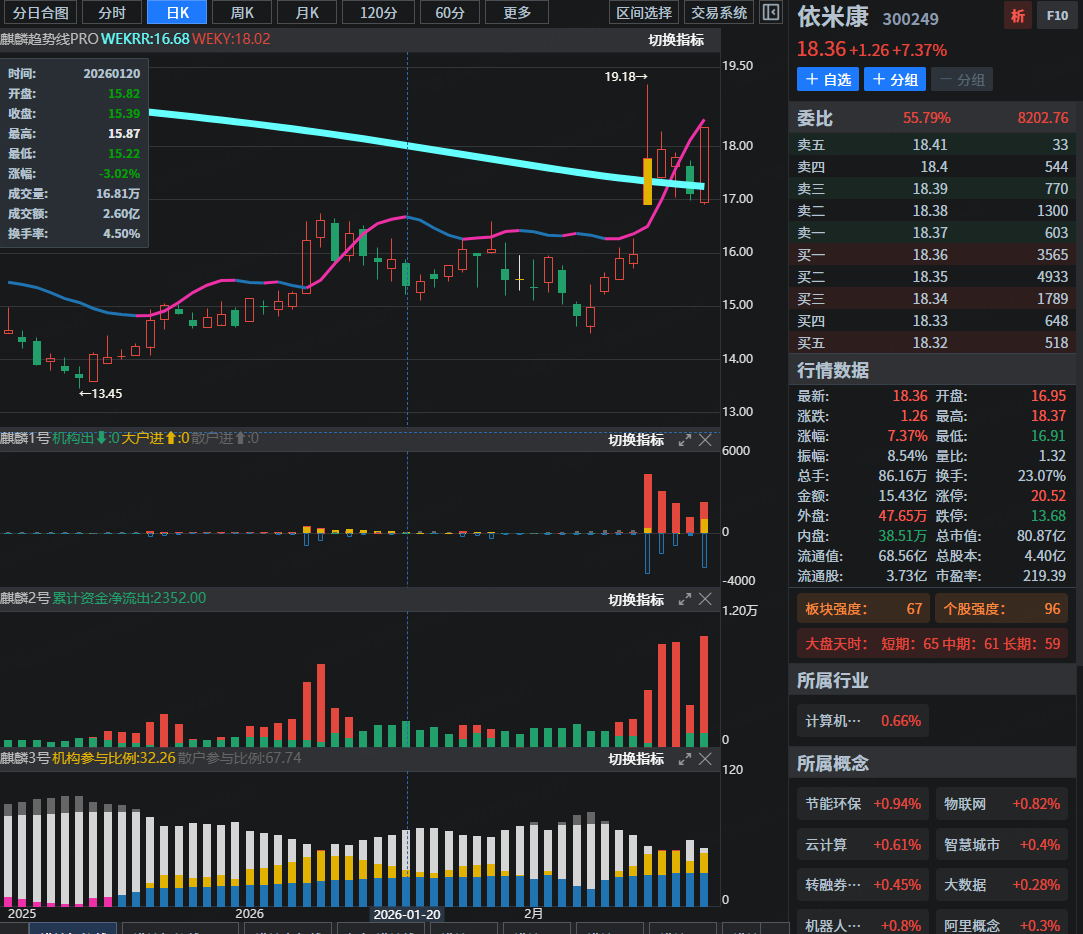Maximize the 麒麟2号 indicator panel
Image resolution: width=1083 pixels, height=934 pixels.
[x=685, y=599]
